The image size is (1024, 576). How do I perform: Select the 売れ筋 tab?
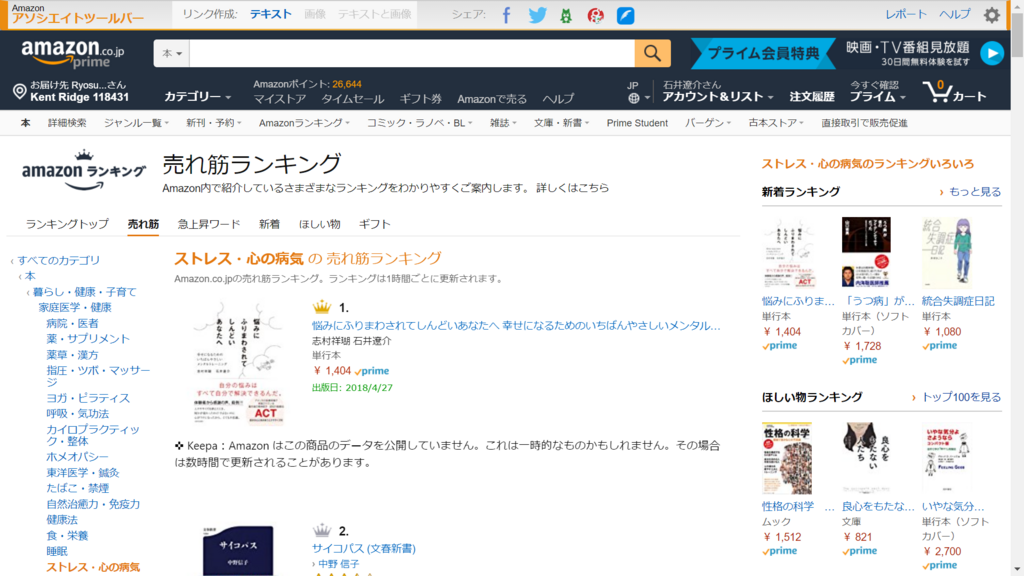click(x=143, y=224)
